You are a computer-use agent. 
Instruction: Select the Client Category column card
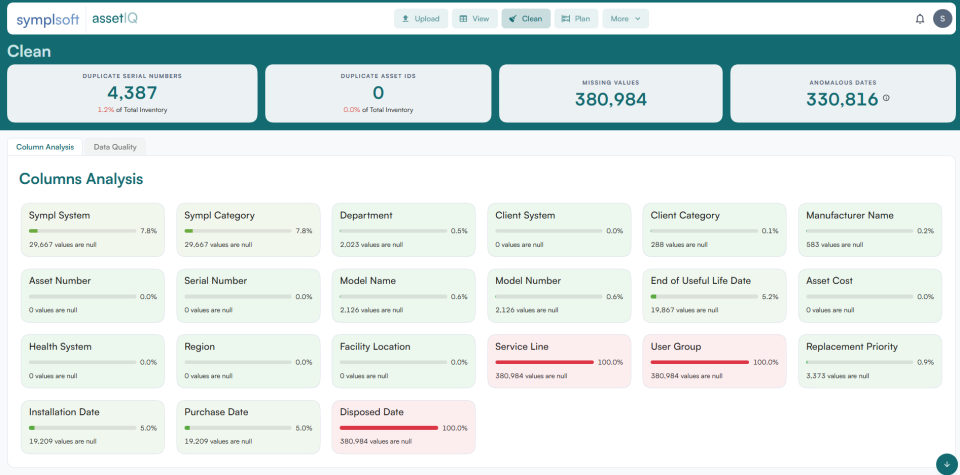click(714, 230)
